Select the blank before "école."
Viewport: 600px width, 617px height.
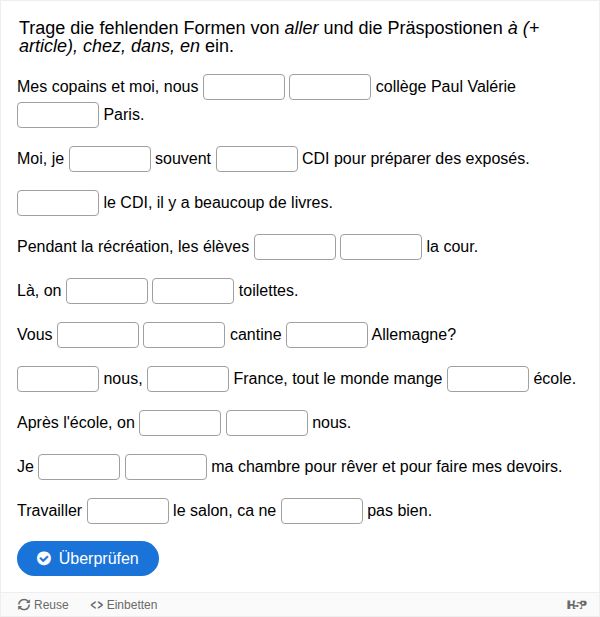[488, 379]
